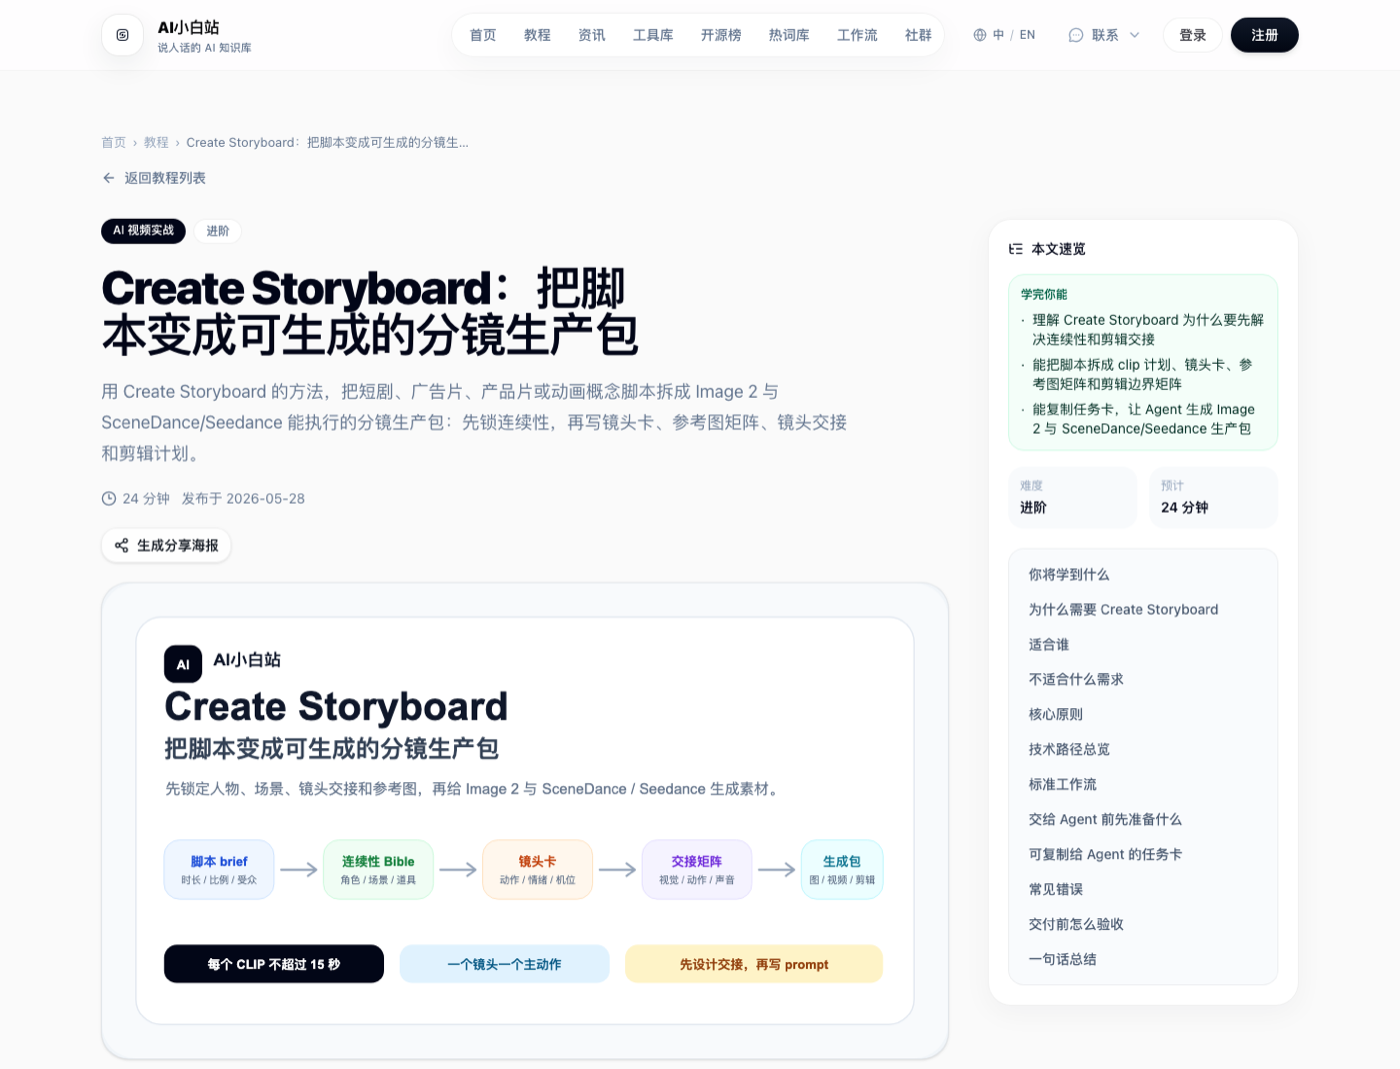Jump to 可复制给 Agent 的任务卡

click(1105, 855)
